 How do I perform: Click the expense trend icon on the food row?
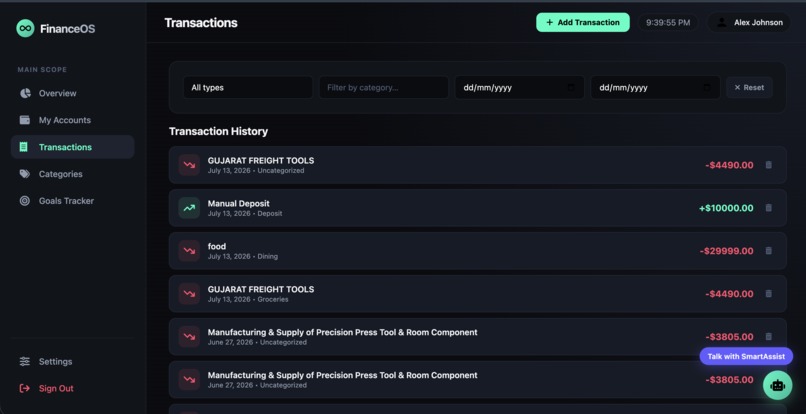click(189, 251)
